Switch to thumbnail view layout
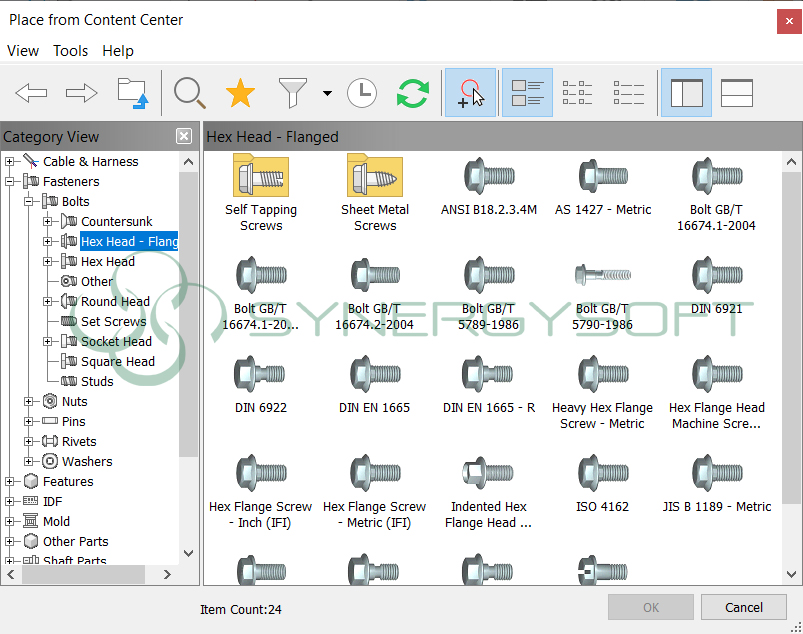Image resolution: width=803 pixels, height=634 pixels. click(x=526, y=93)
